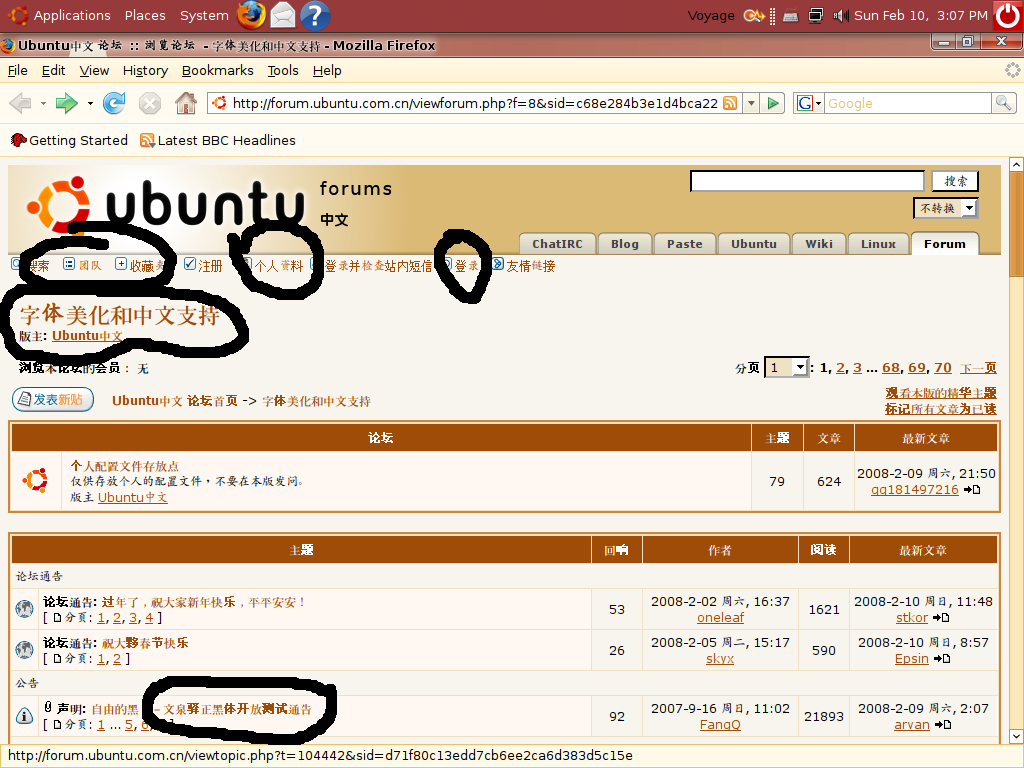Open the History menu
The width and height of the screenshot is (1024, 768).
click(x=145, y=70)
